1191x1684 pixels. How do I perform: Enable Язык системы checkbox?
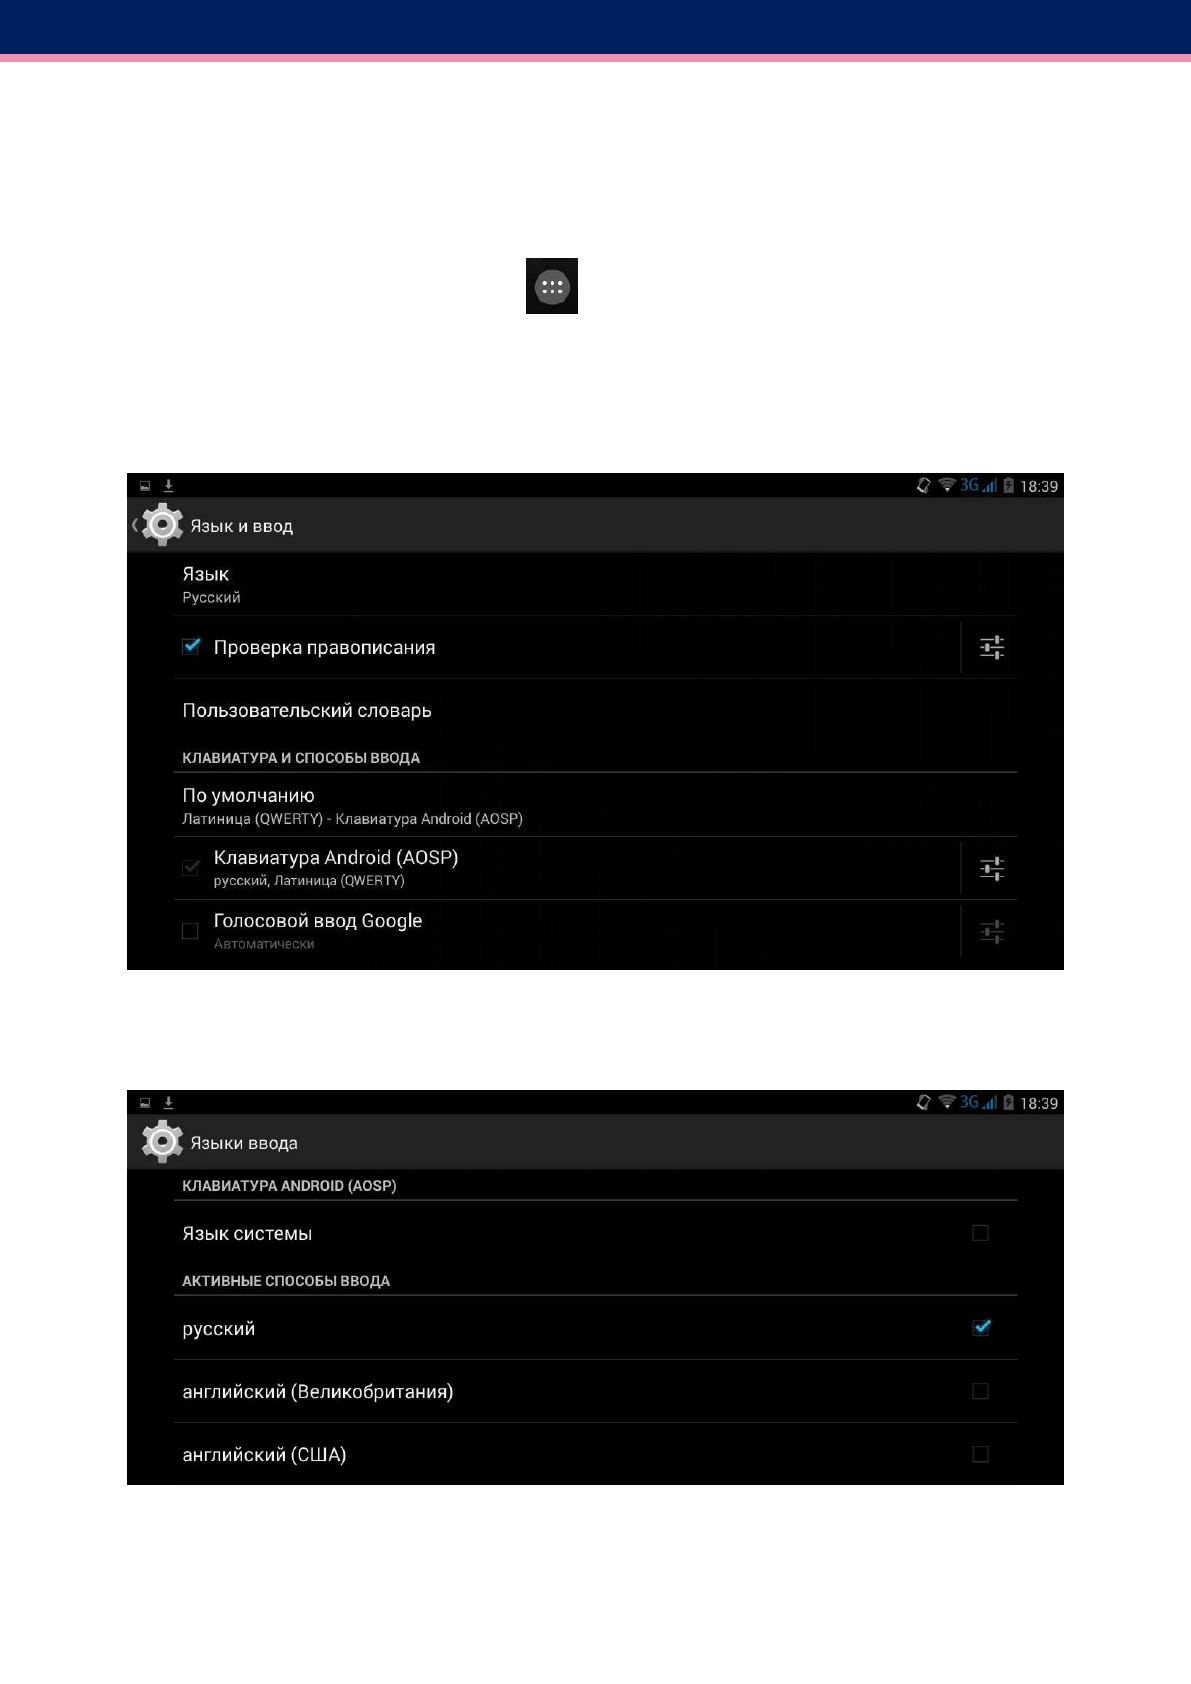tap(980, 1233)
